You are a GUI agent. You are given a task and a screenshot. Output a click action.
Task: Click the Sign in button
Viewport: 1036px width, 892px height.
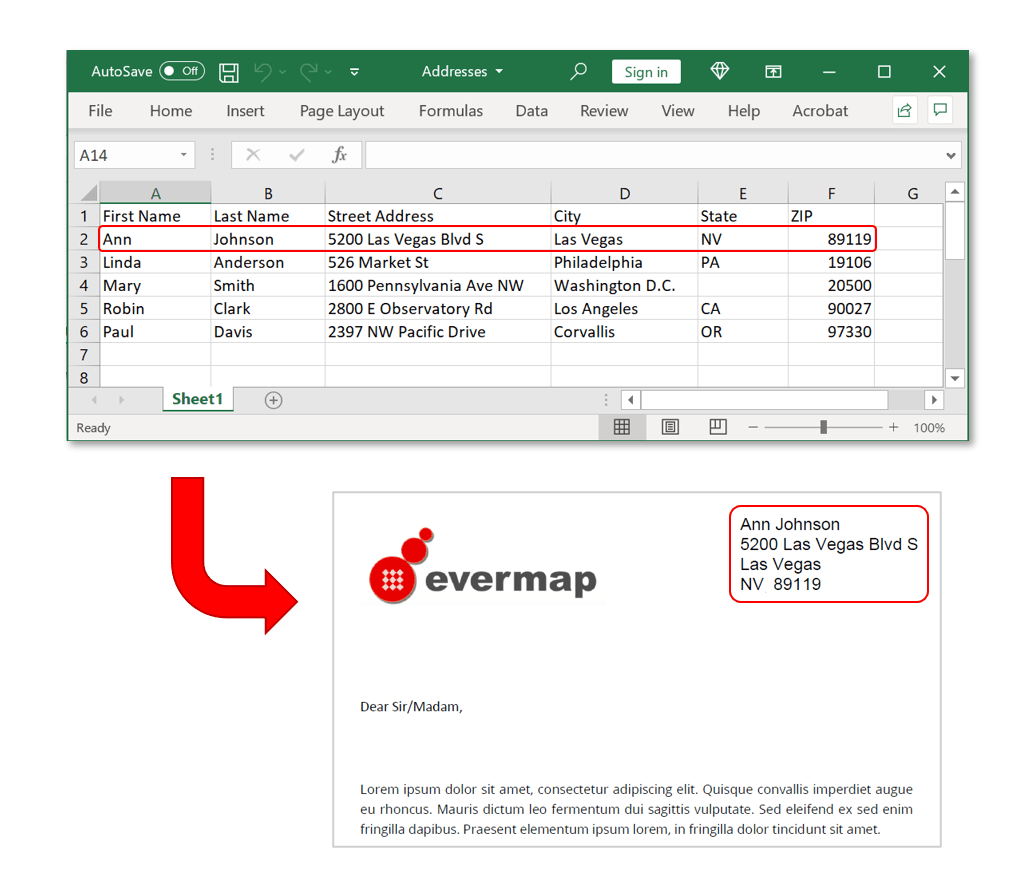[x=645, y=71]
